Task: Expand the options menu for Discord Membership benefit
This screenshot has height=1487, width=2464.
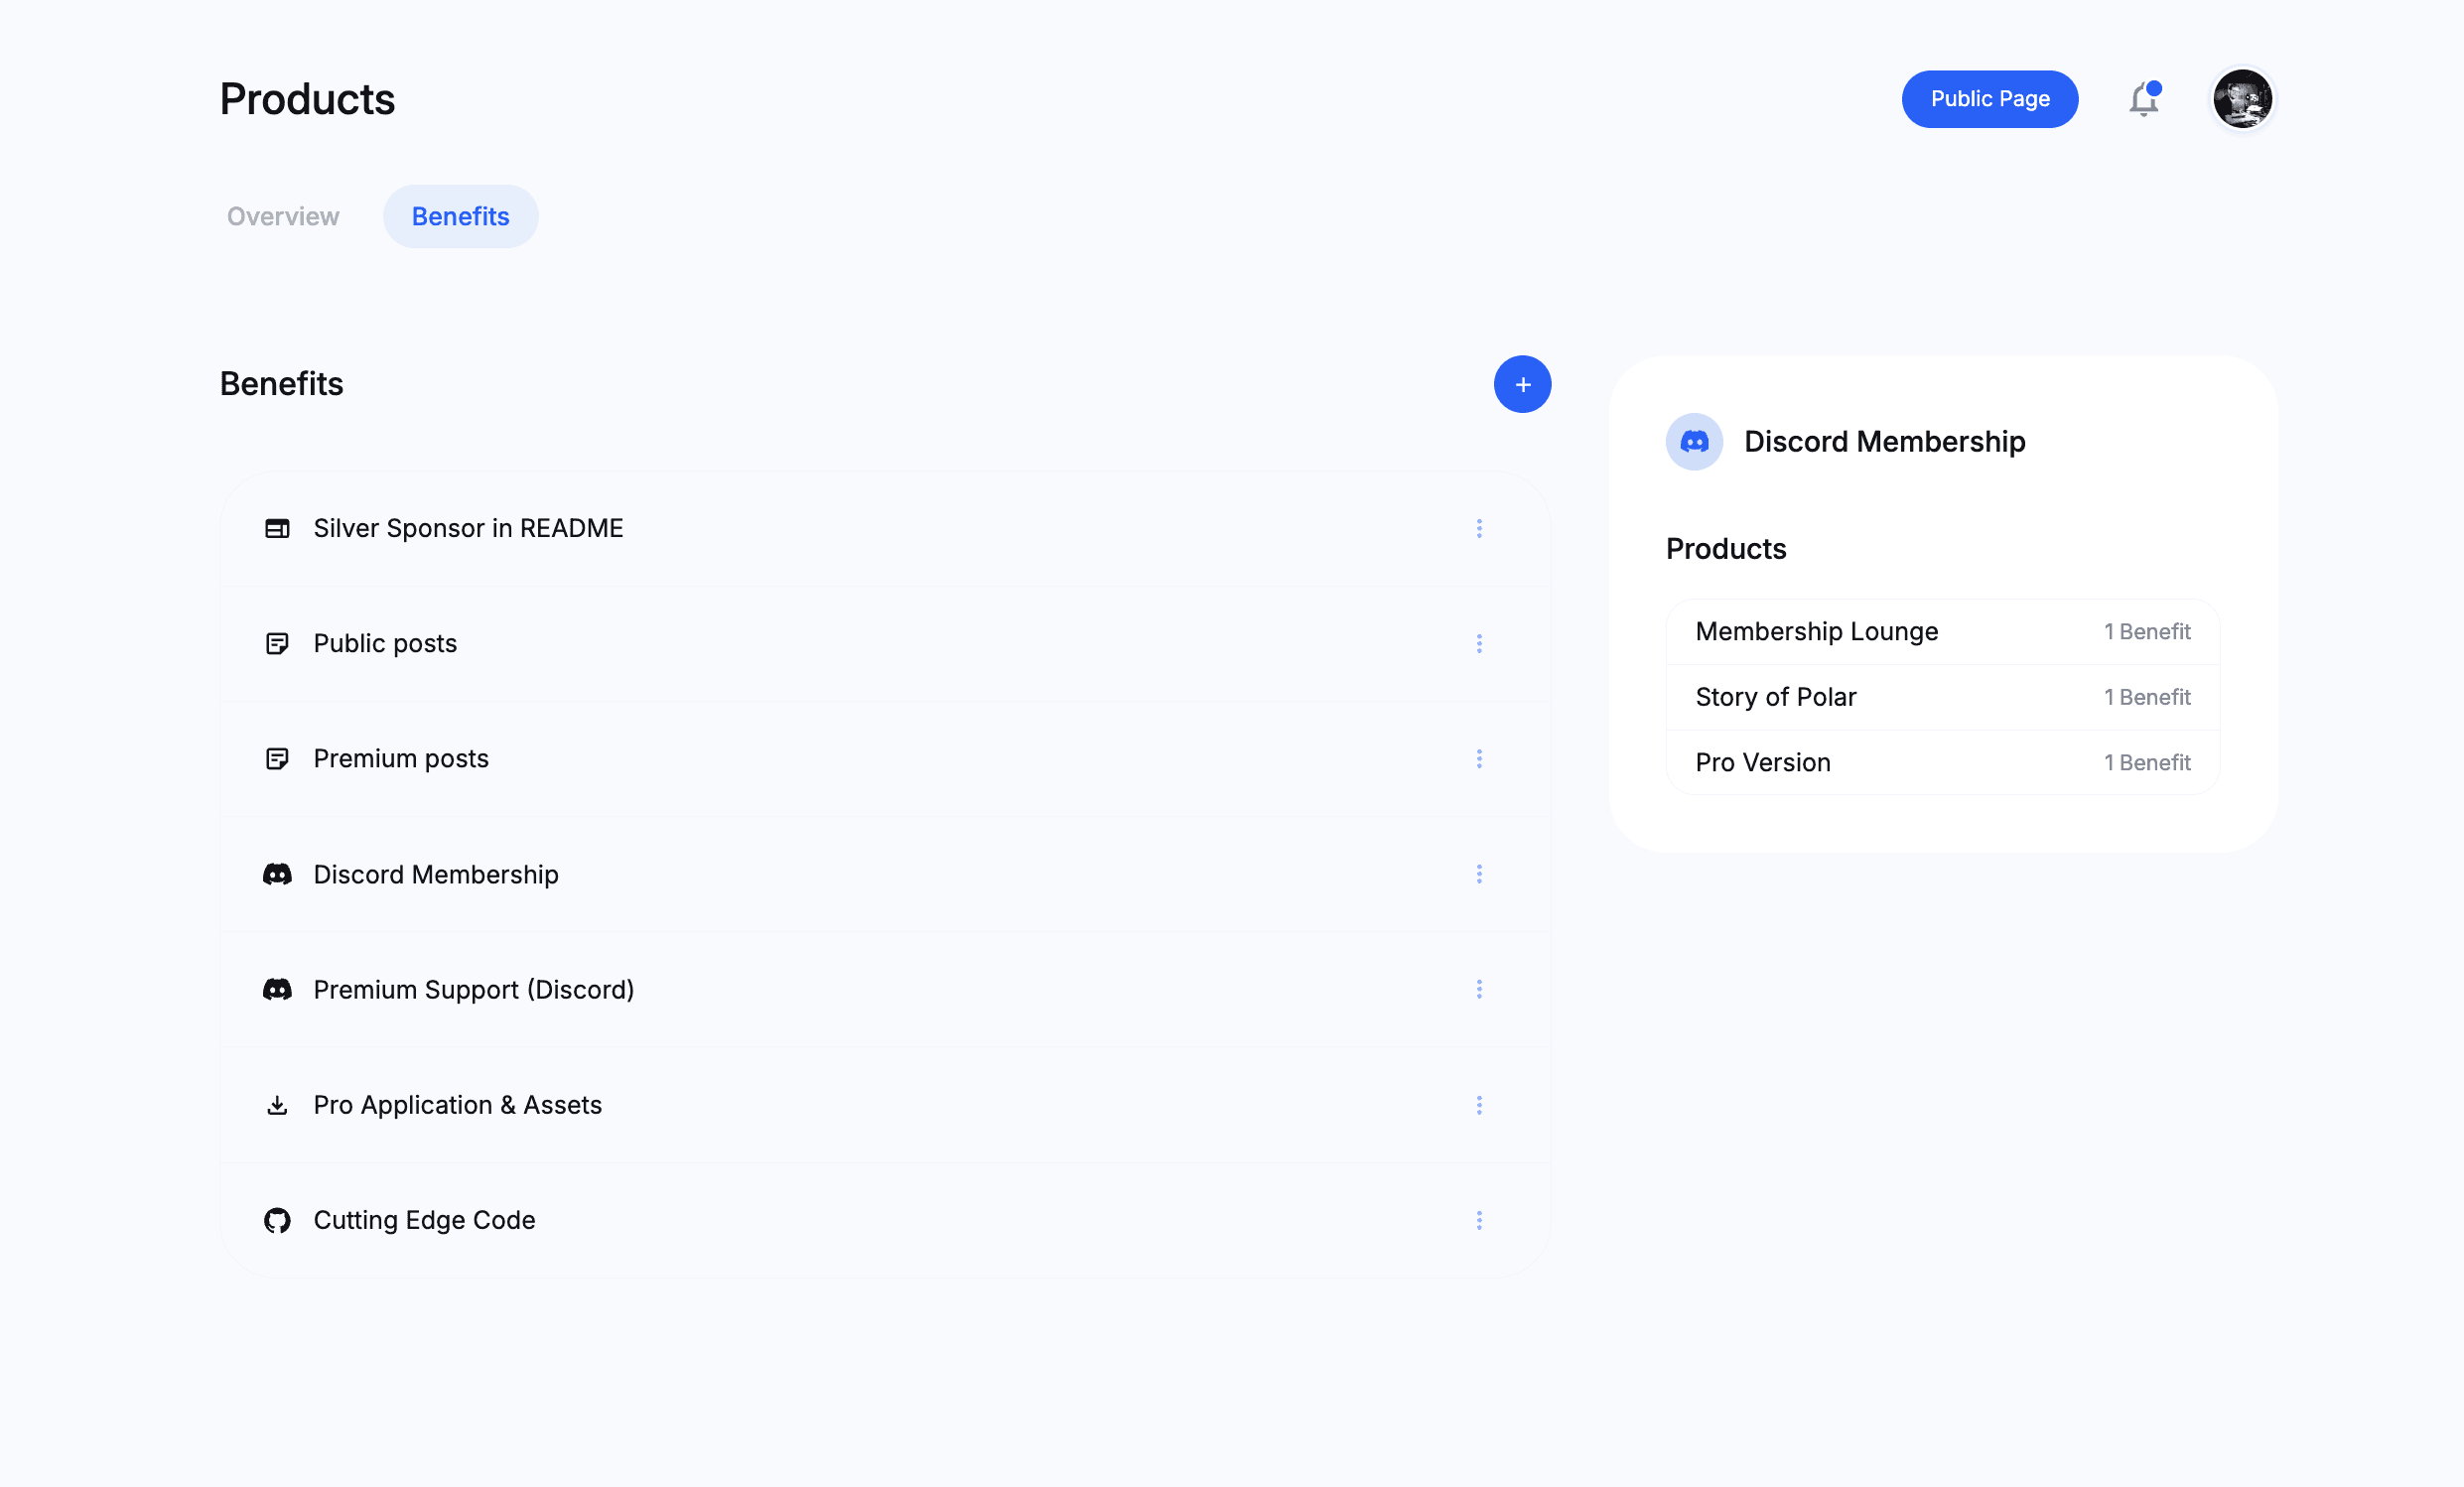Action: click(x=1478, y=873)
